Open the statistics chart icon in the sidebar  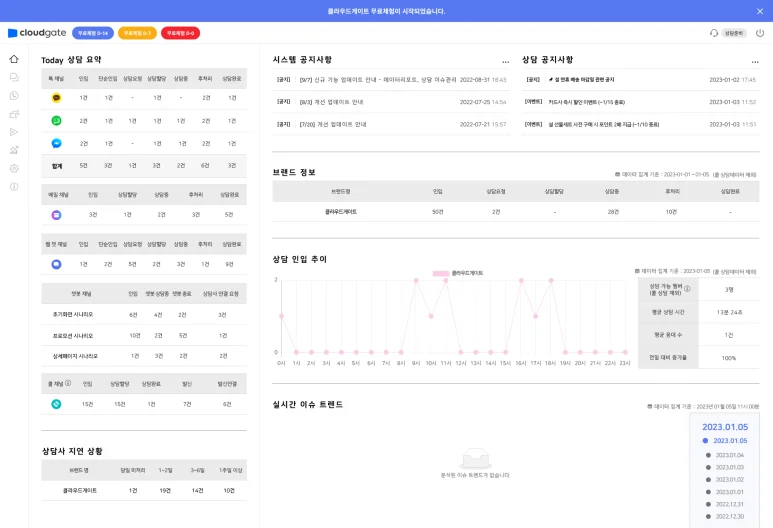[14, 150]
